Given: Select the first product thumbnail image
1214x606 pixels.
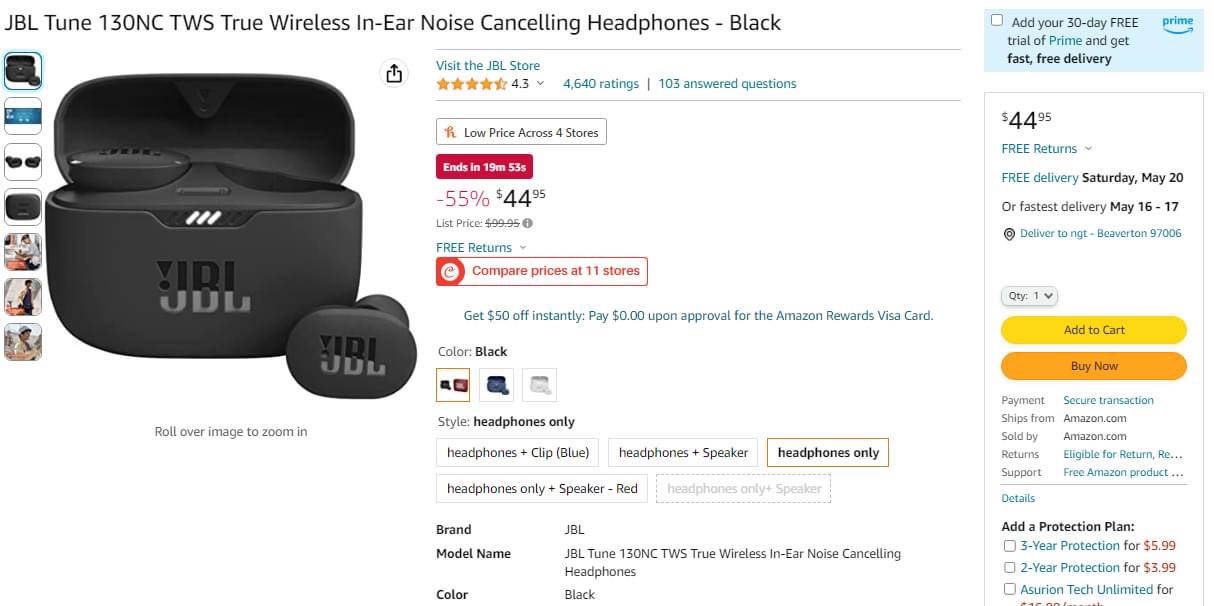Looking at the screenshot, I should (x=23, y=71).
